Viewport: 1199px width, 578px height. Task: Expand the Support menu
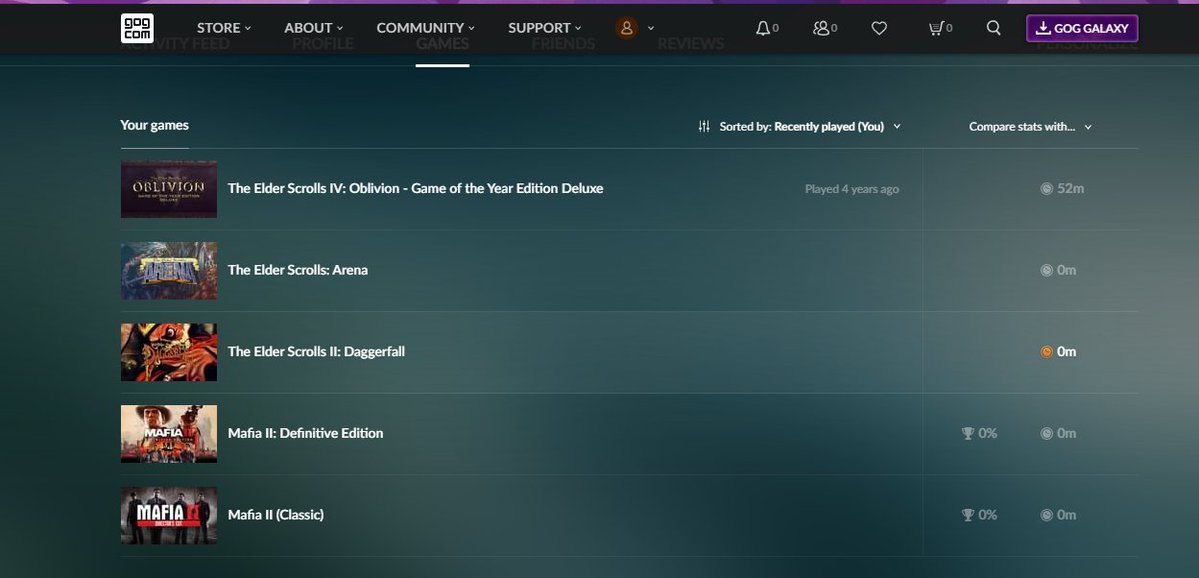(544, 28)
